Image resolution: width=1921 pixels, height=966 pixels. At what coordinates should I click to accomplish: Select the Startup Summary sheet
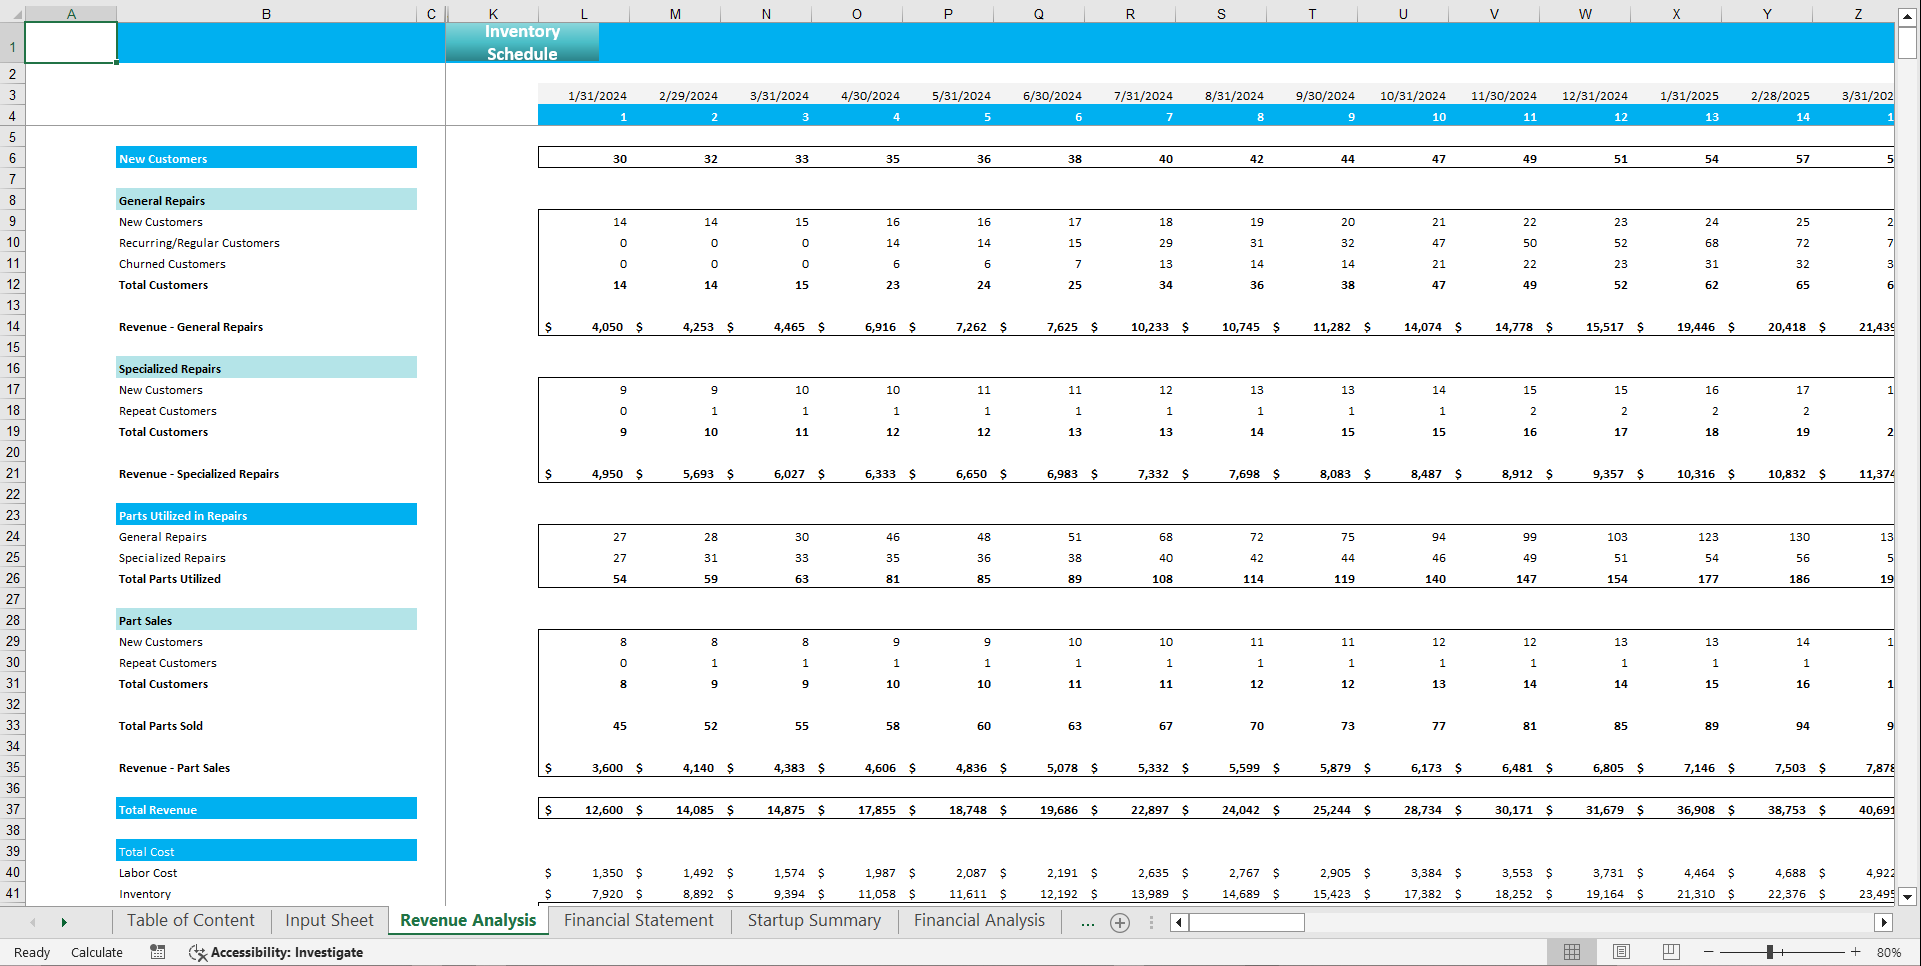pyautogui.click(x=813, y=920)
